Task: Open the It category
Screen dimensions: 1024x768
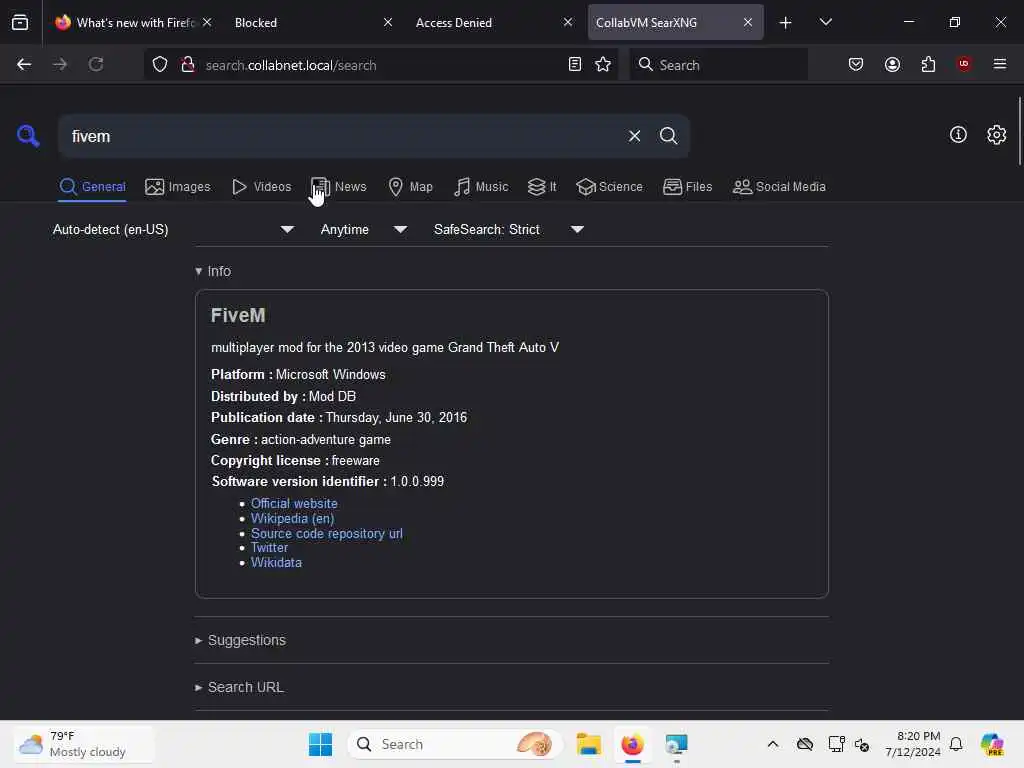Action: [x=542, y=187]
